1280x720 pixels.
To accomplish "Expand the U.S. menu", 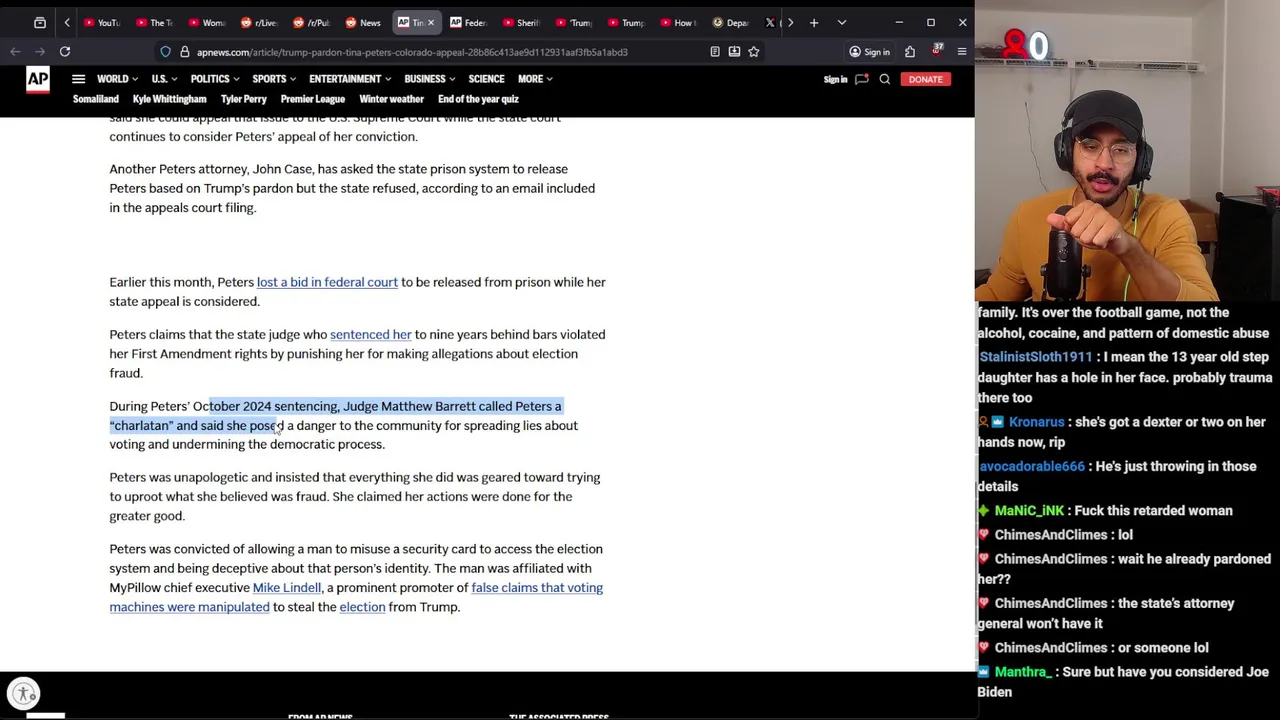I will pos(164,79).
